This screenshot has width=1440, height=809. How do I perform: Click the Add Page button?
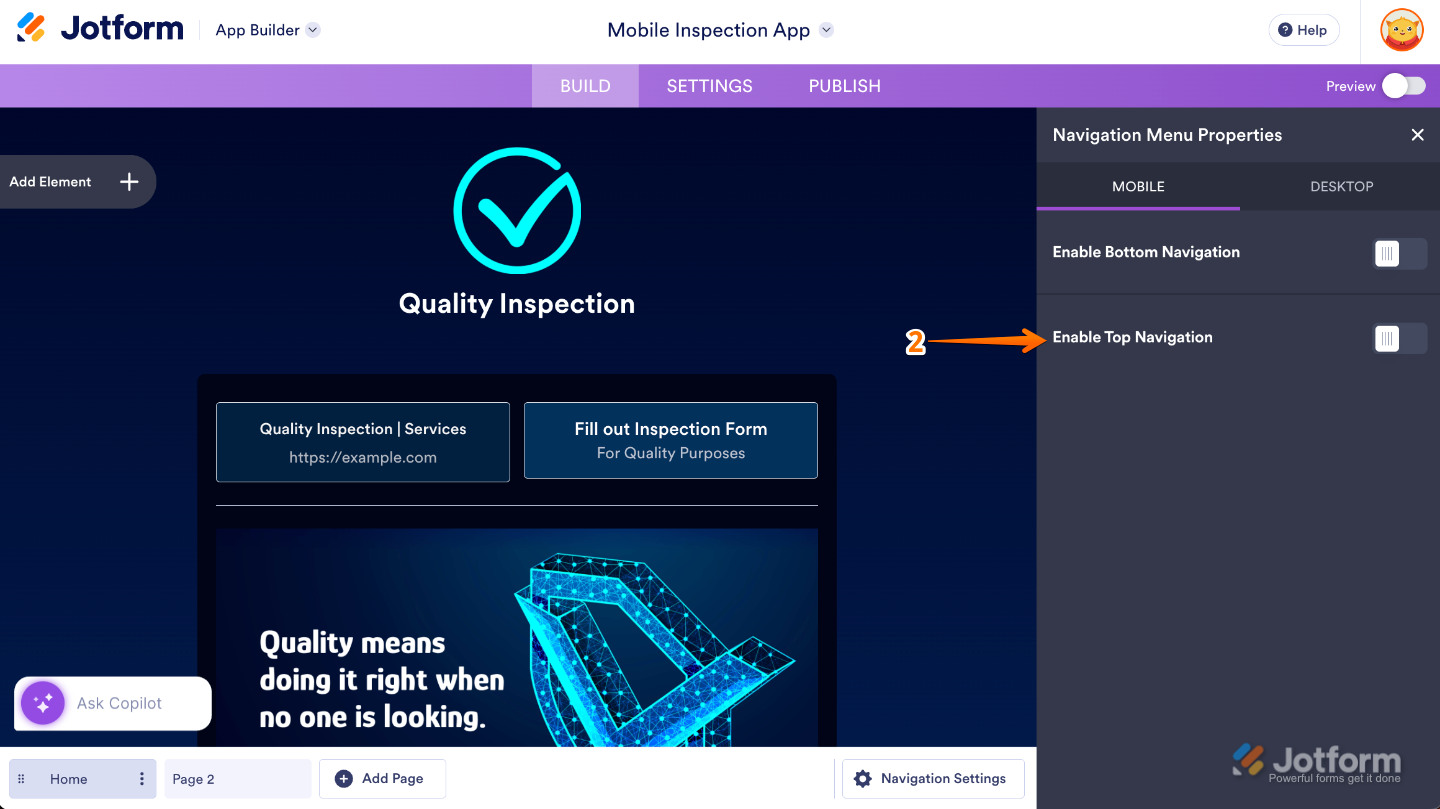pyautogui.click(x=381, y=779)
